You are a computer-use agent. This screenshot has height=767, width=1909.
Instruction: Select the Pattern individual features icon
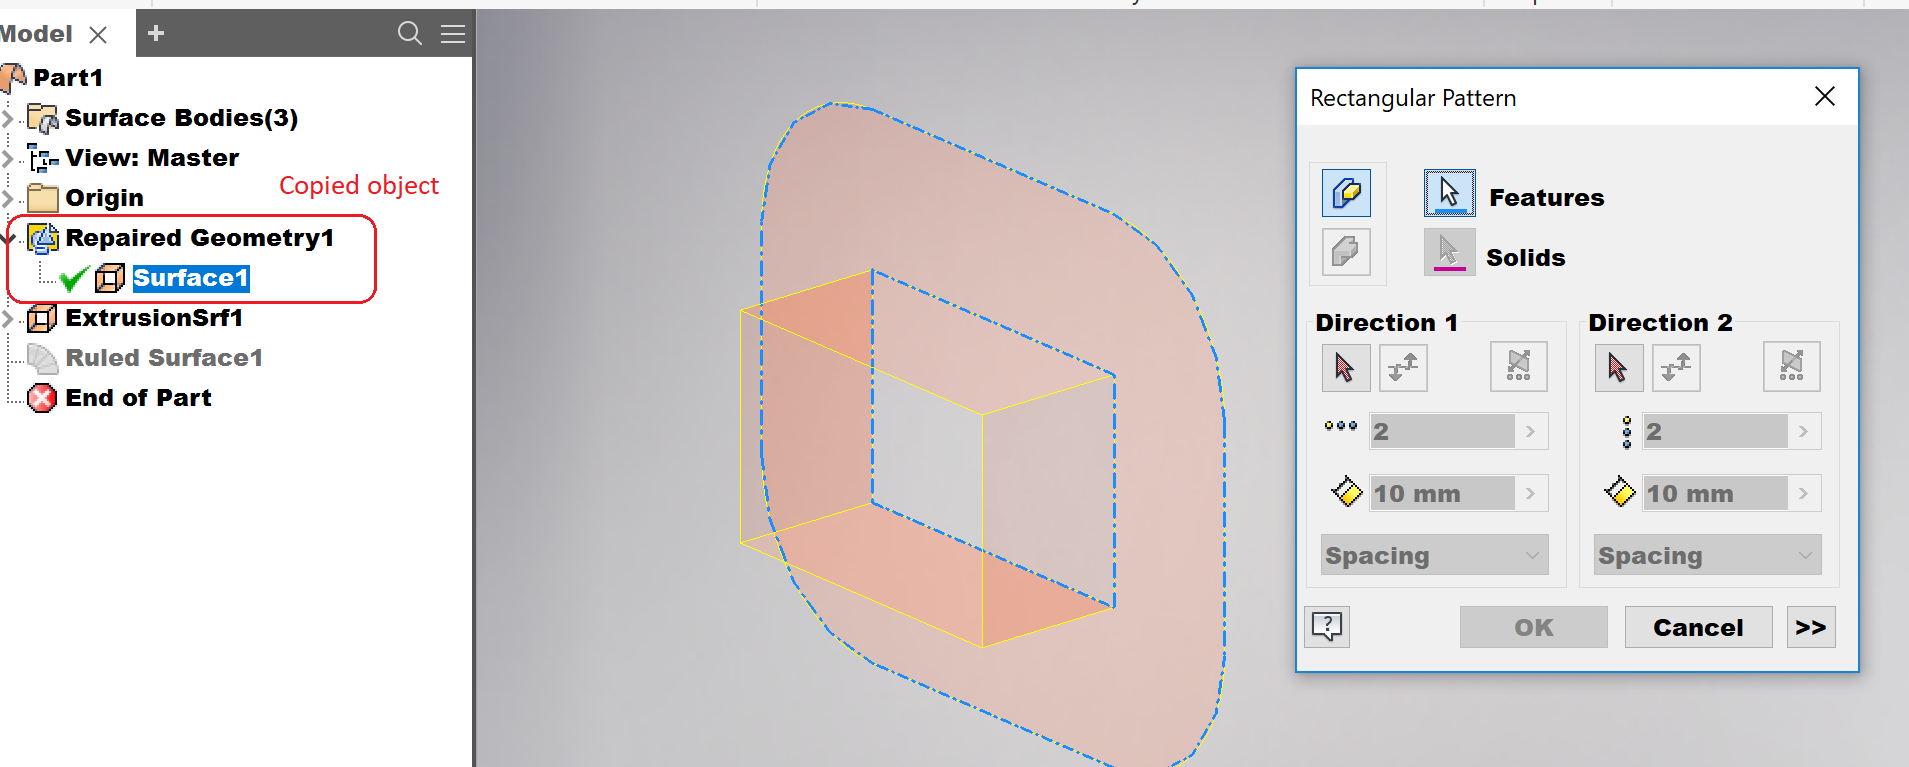[x=1346, y=192]
